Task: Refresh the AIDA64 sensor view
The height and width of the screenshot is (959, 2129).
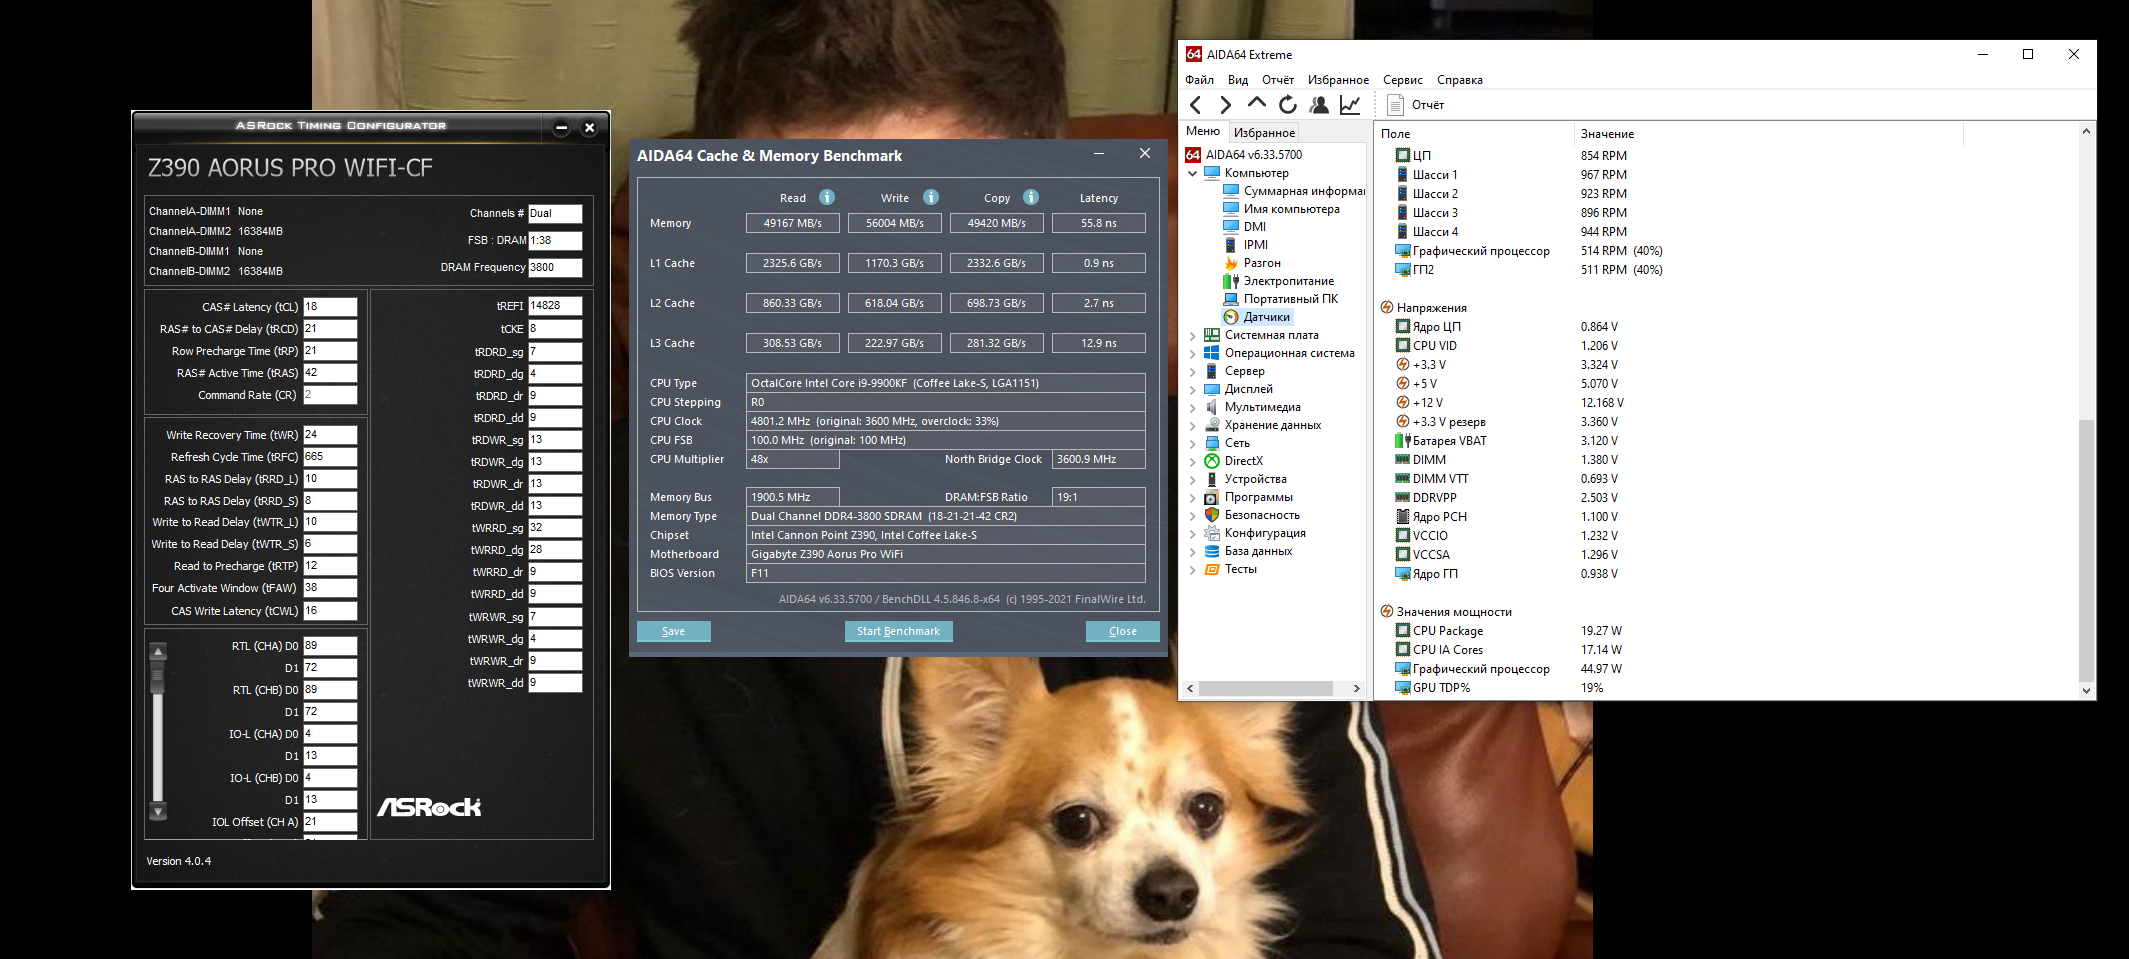Action: [1288, 105]
